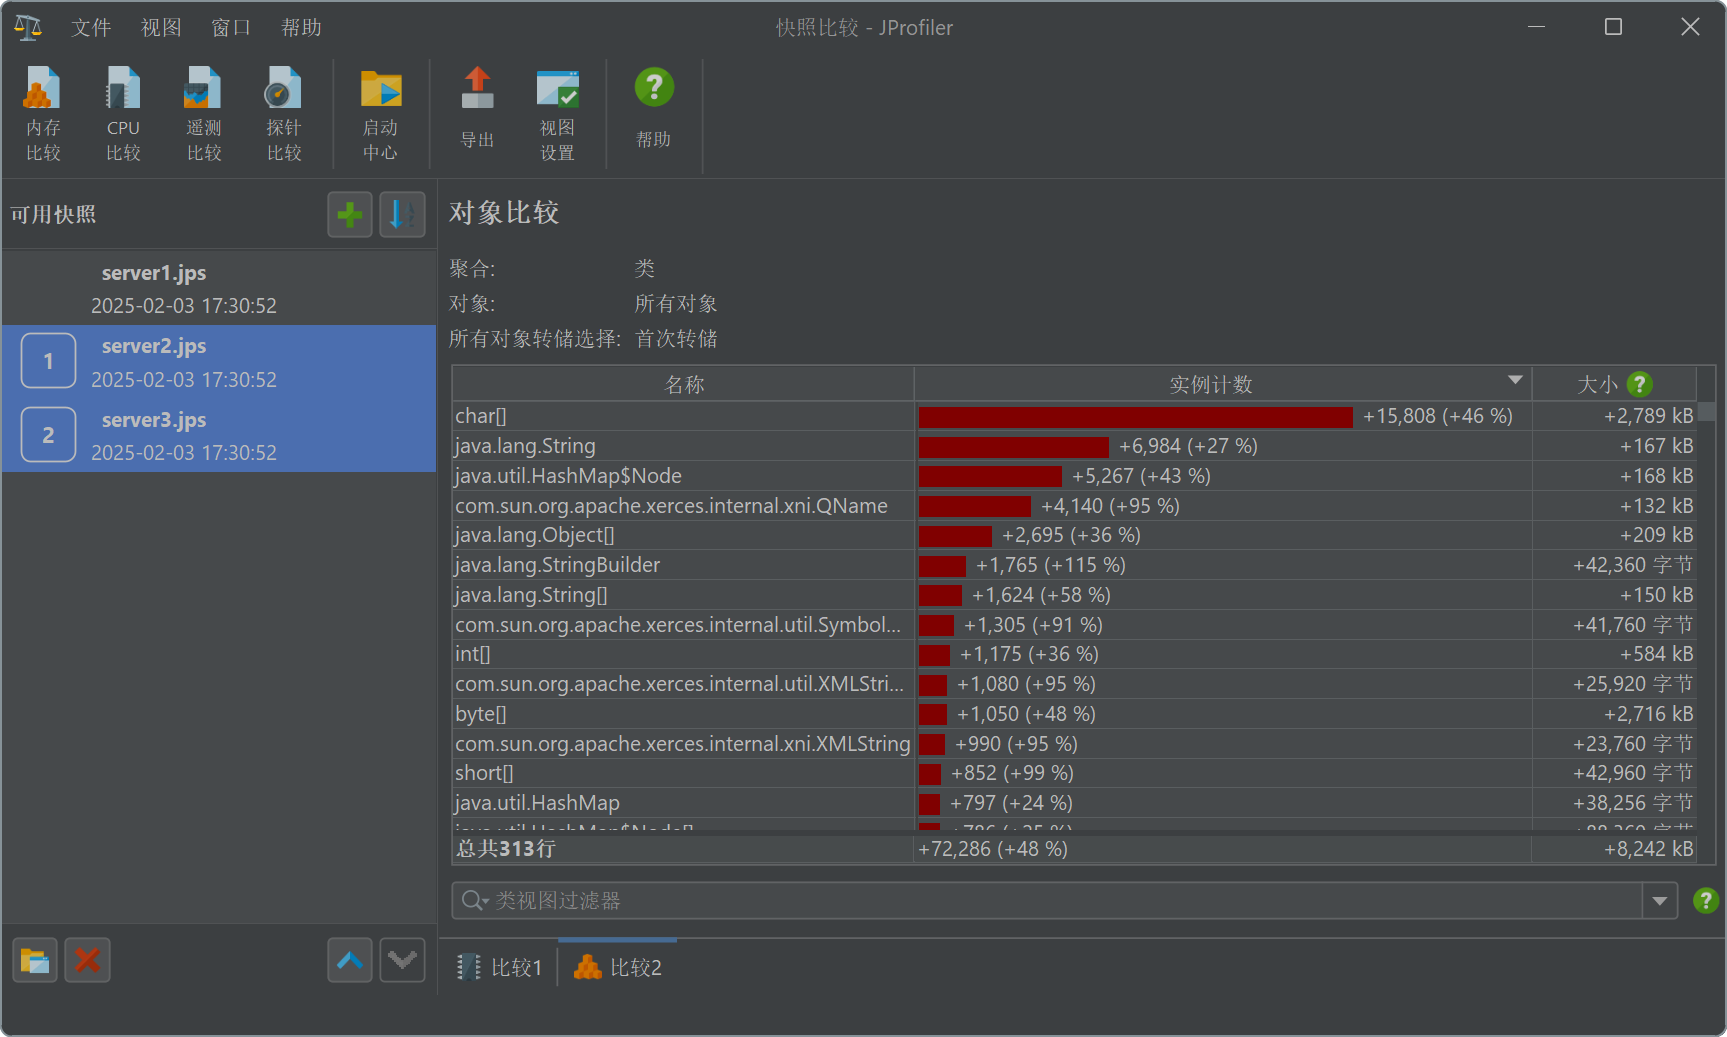This screenshot has width=1727, height=1037.
Task: Click the JProfiler scales app icon
Action: pos(28,27)
